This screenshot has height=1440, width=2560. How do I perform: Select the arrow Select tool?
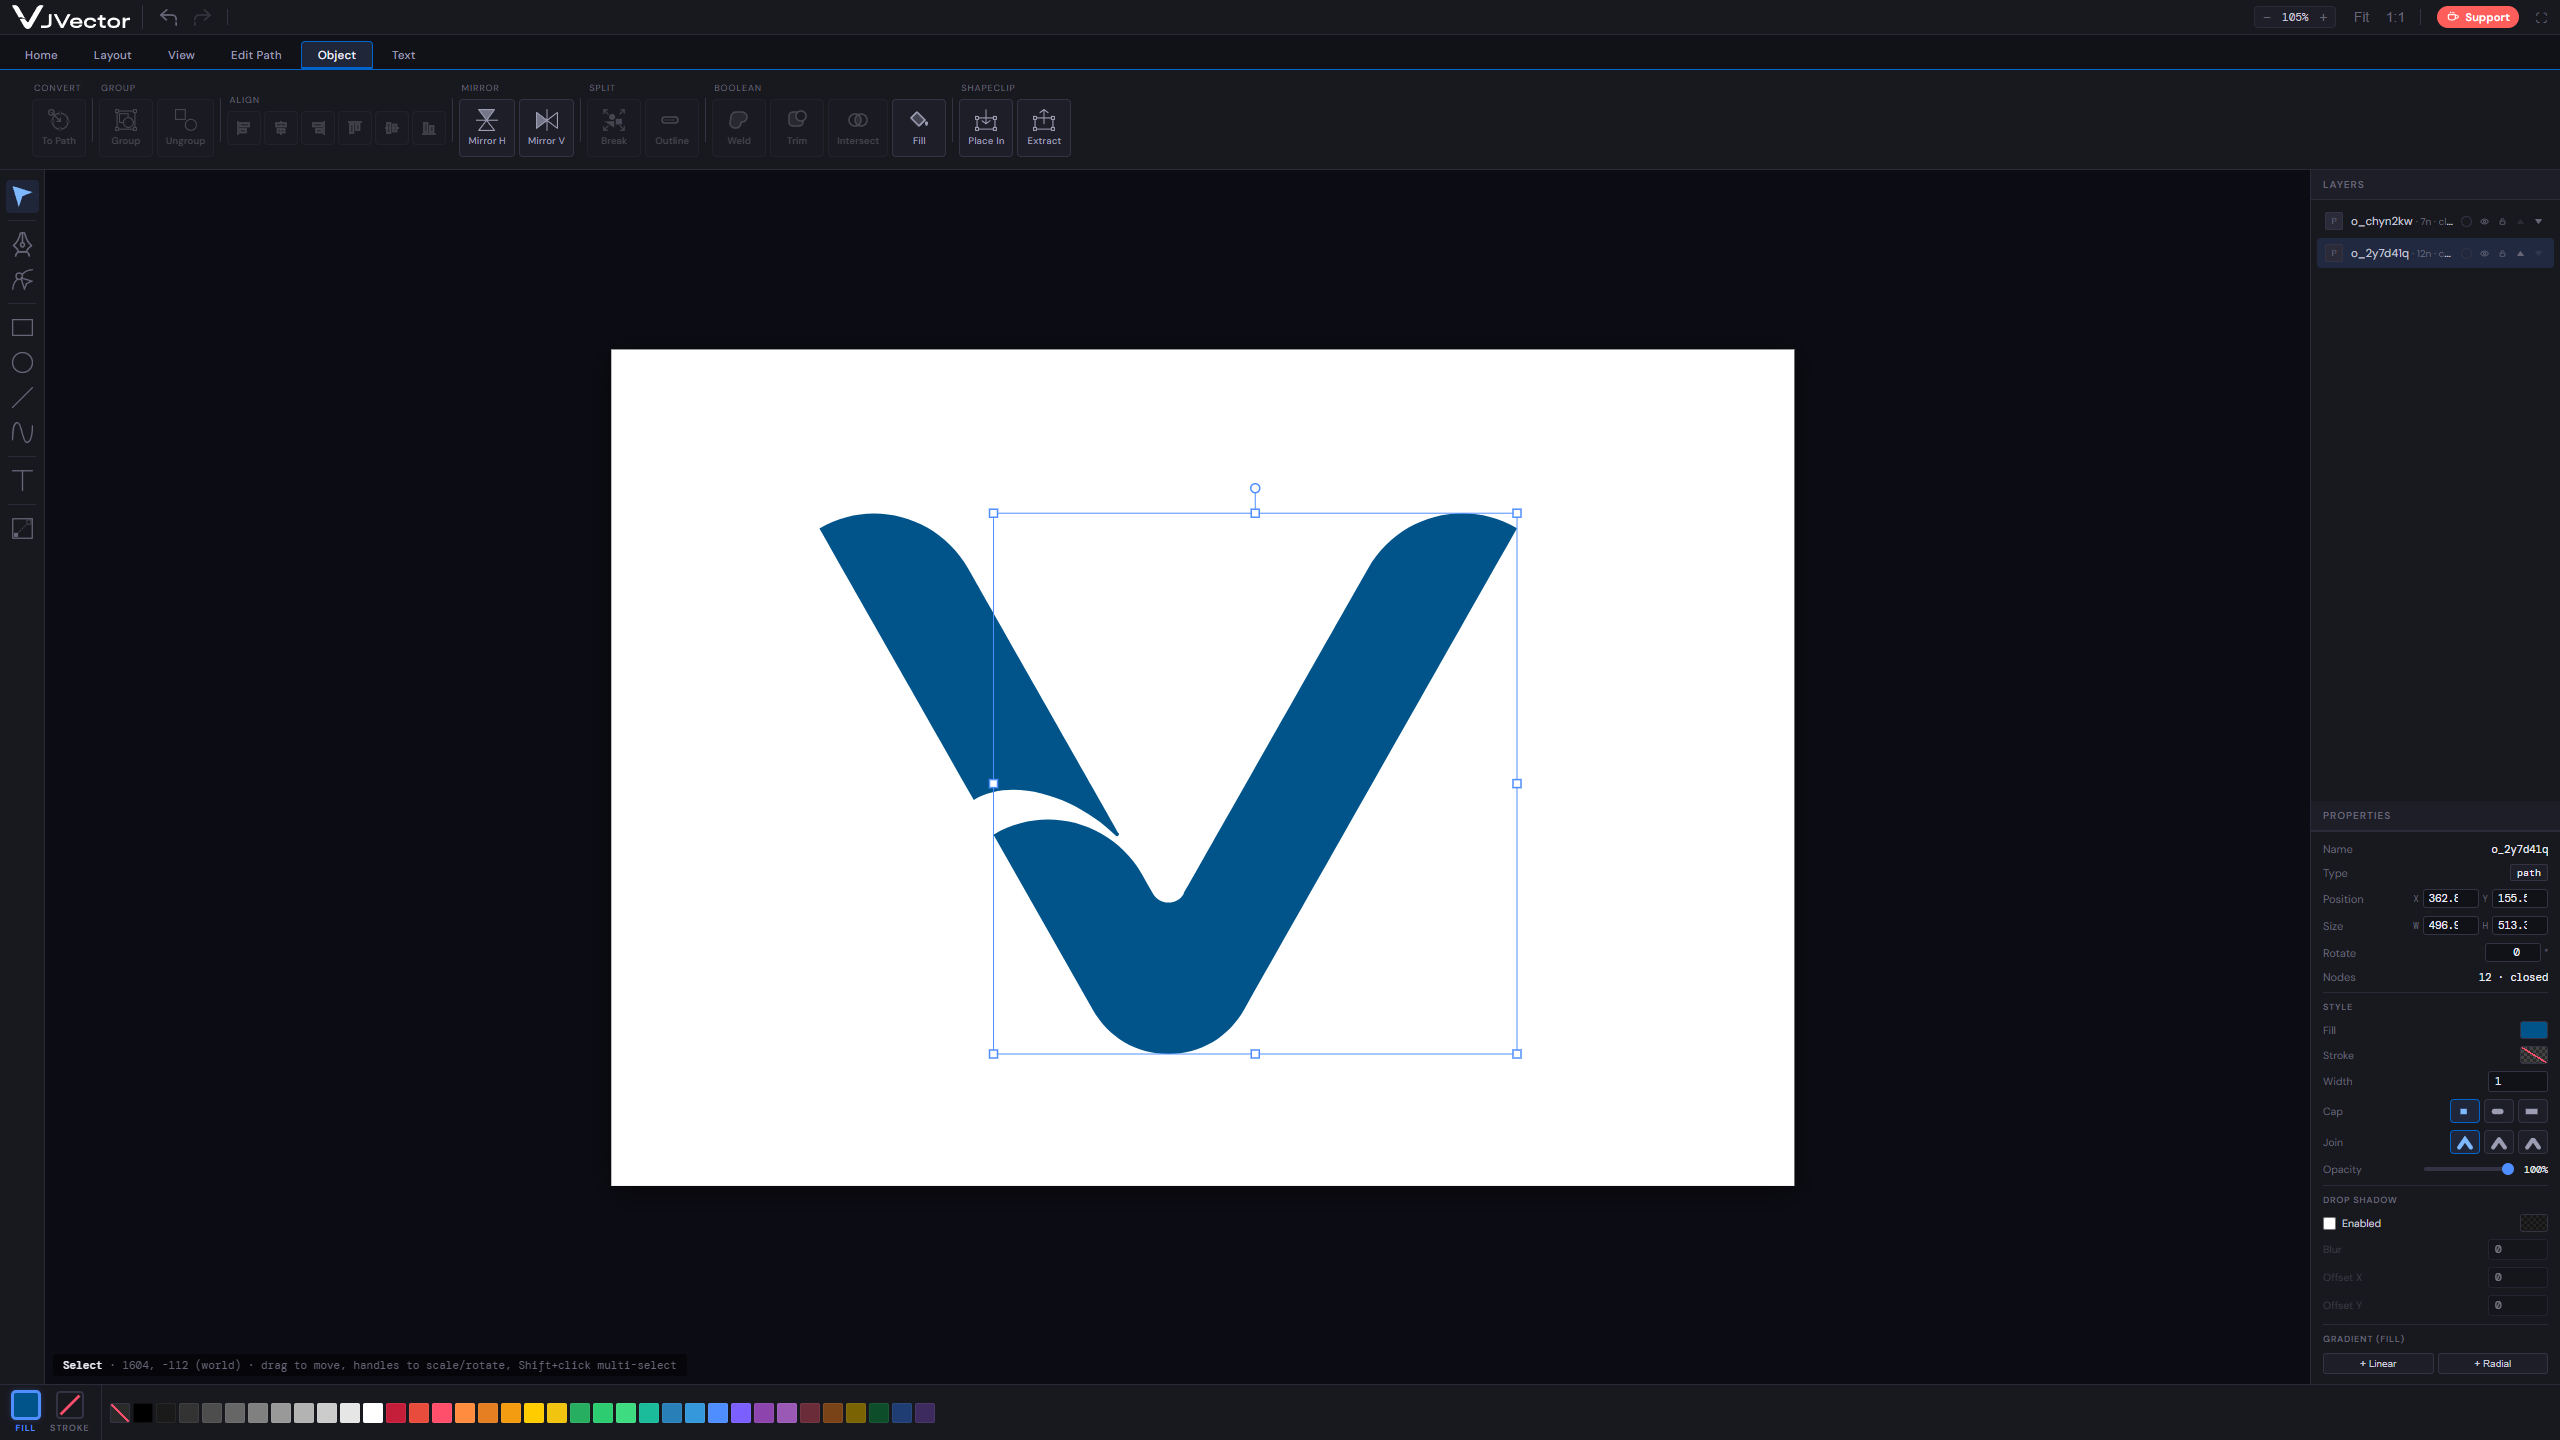point(22,196)
